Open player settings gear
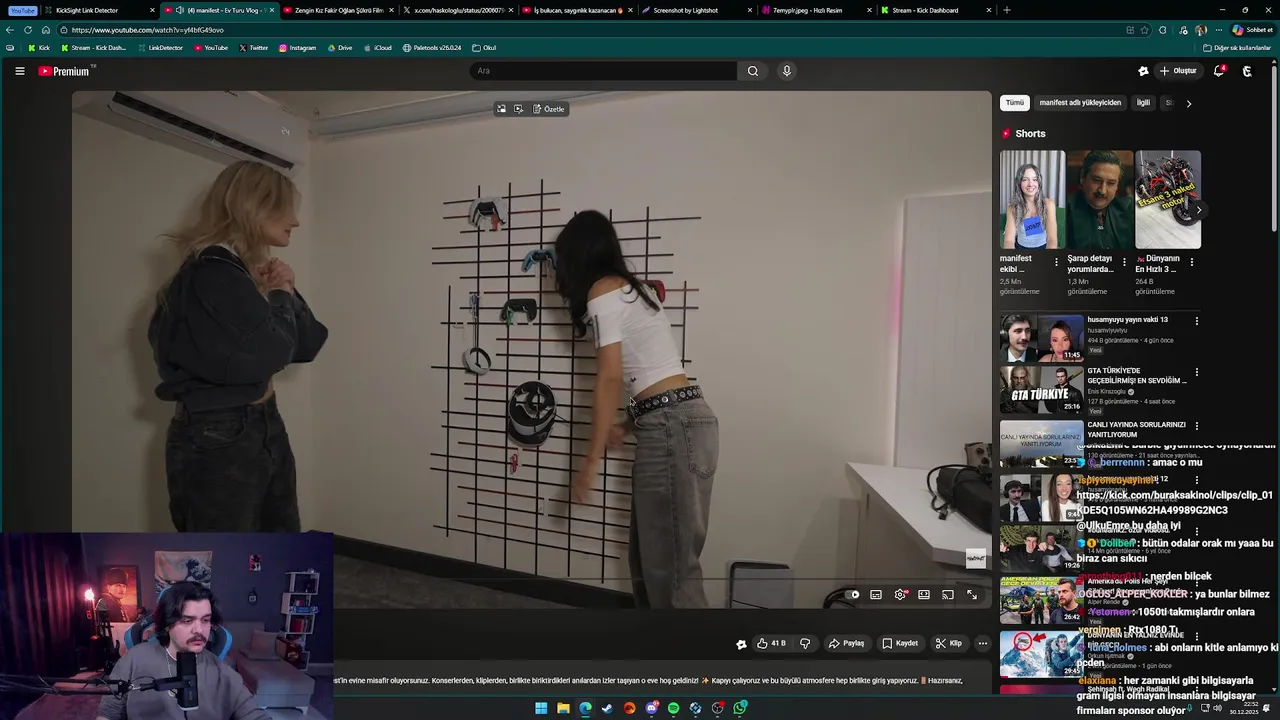This screenshot has height=720, width=1280. point(900,595)
